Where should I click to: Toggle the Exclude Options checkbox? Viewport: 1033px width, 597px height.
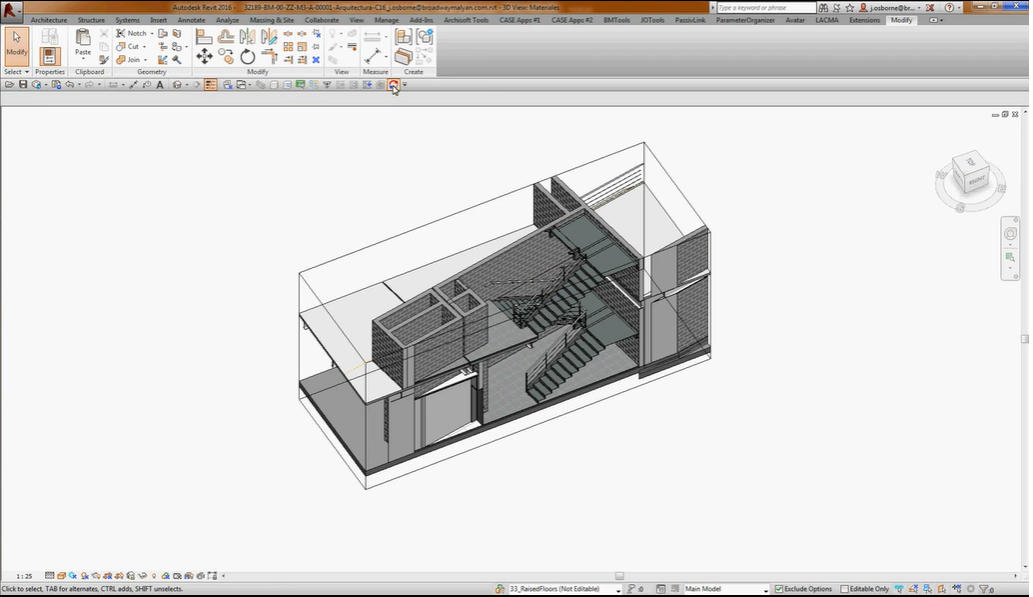click(x=779, y=589)
